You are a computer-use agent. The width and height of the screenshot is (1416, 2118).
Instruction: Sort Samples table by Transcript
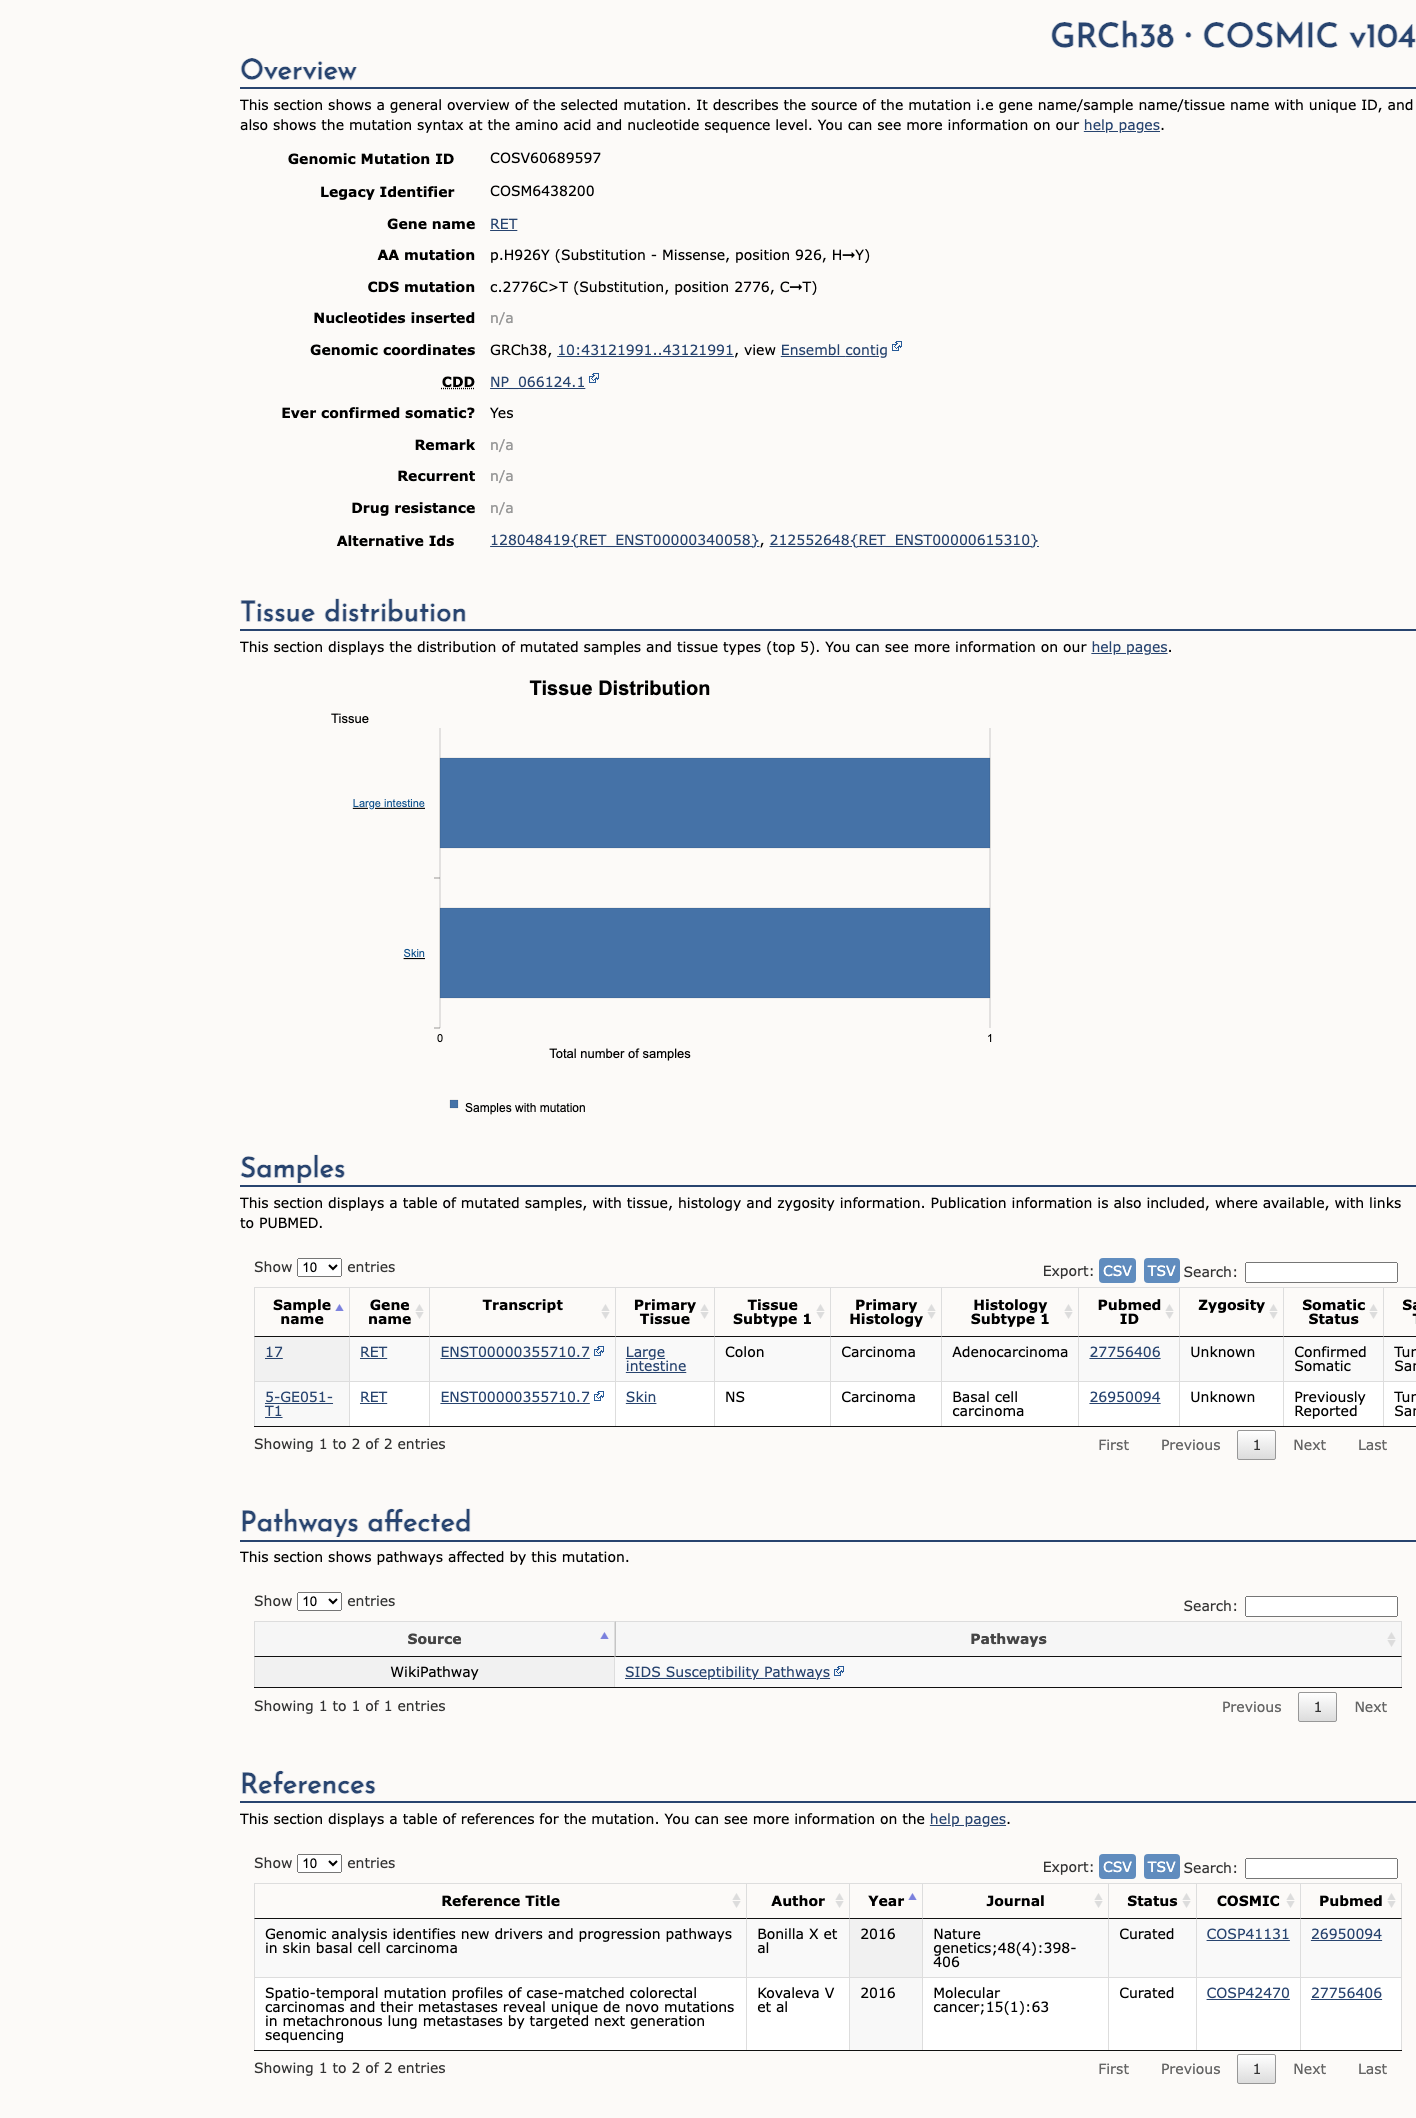pyautogui.click(x=522, y=1312)
